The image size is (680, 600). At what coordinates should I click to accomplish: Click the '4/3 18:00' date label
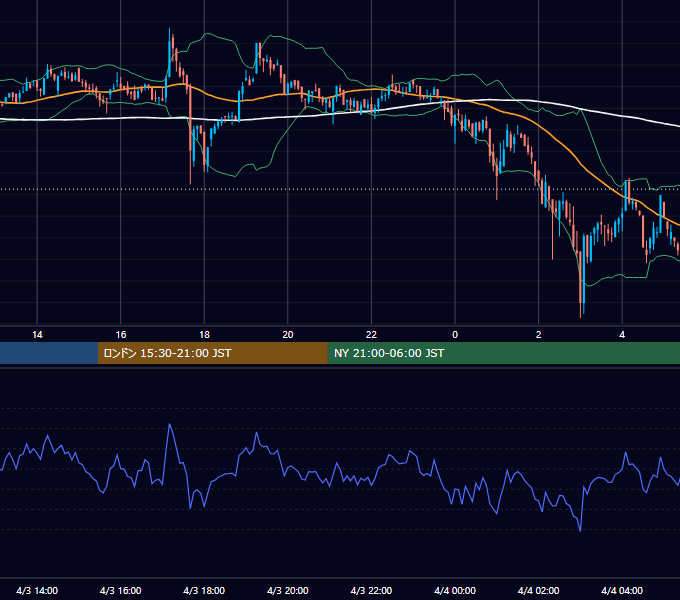coord(204,590)
